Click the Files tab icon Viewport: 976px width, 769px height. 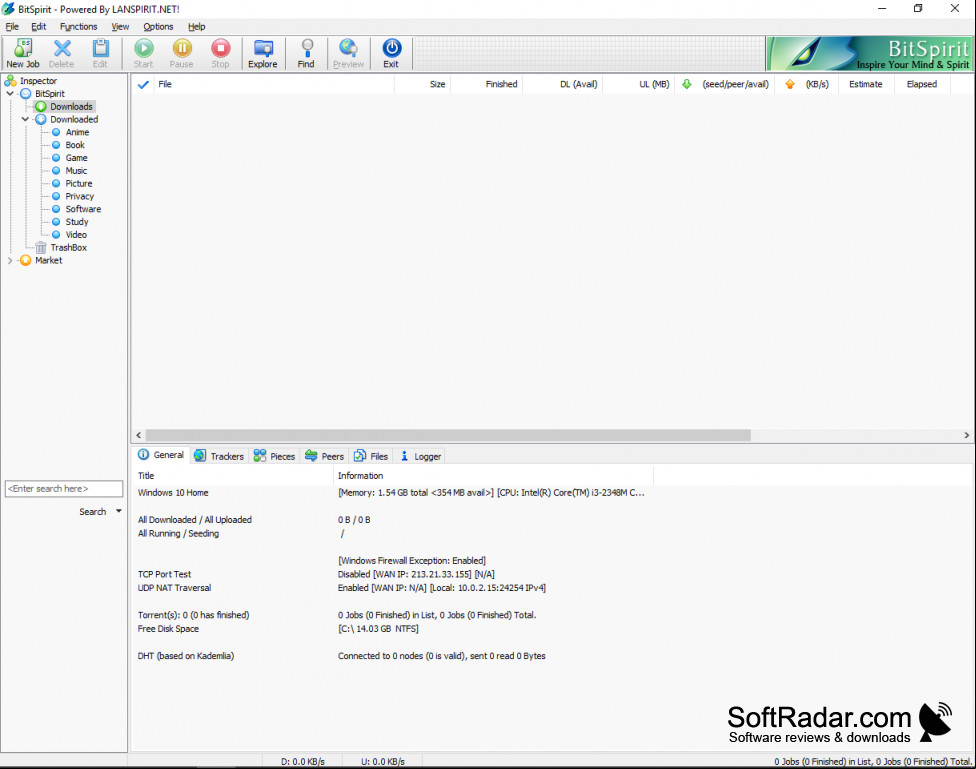(360, 456)
